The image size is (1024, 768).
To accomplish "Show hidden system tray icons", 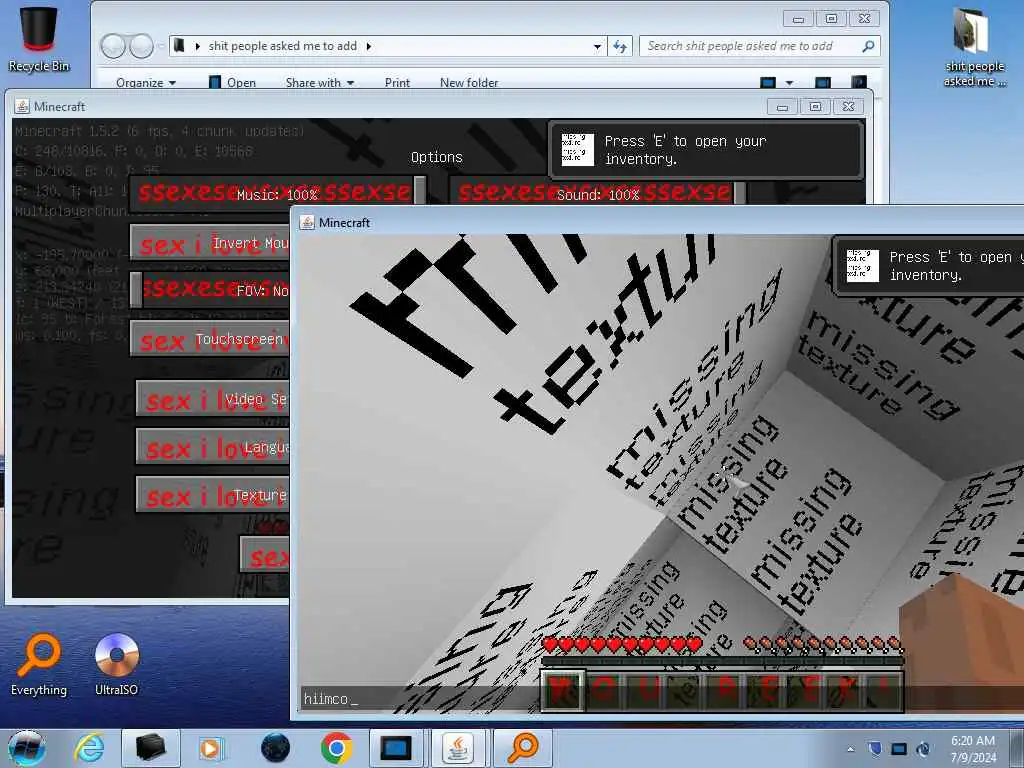I will (x=850, y=749).
